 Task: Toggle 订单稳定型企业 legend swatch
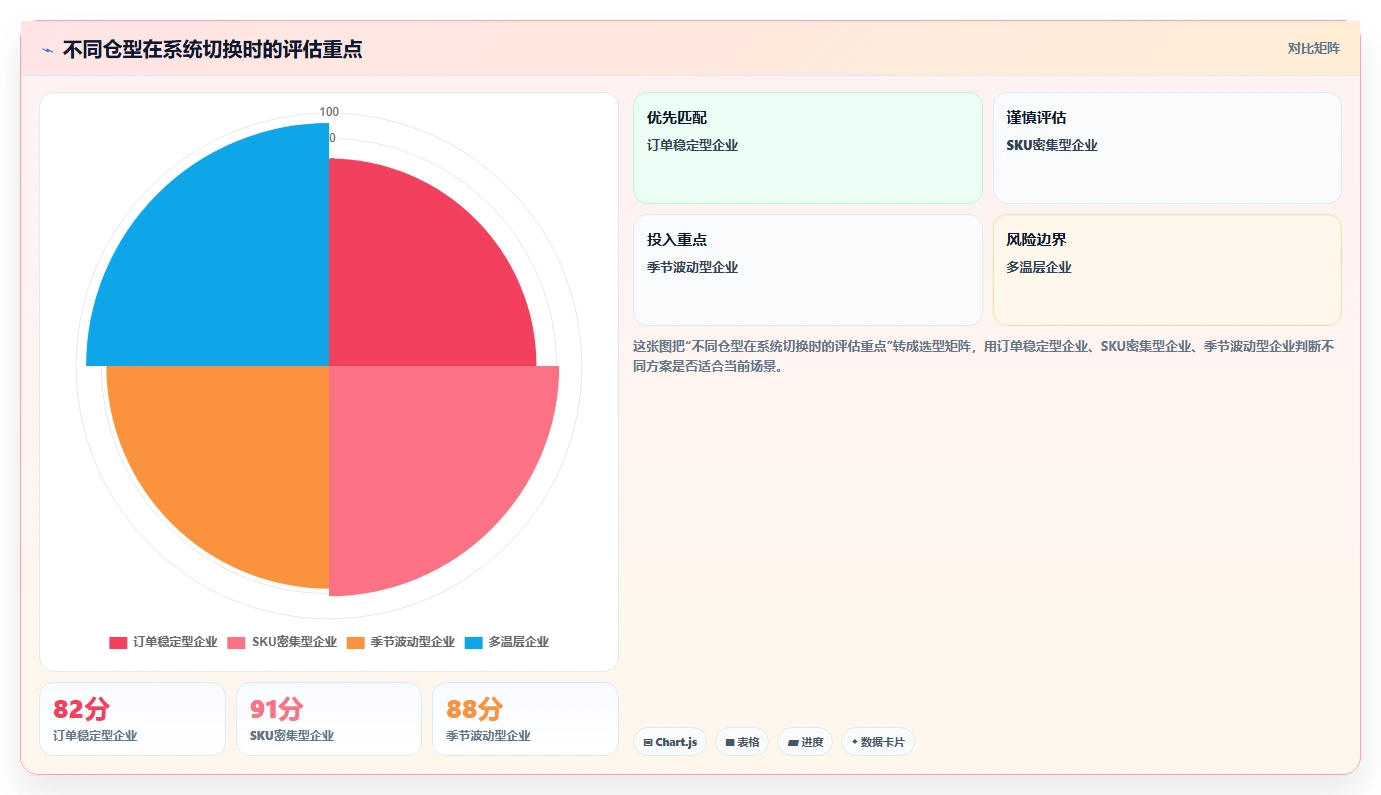click(118, 642)
